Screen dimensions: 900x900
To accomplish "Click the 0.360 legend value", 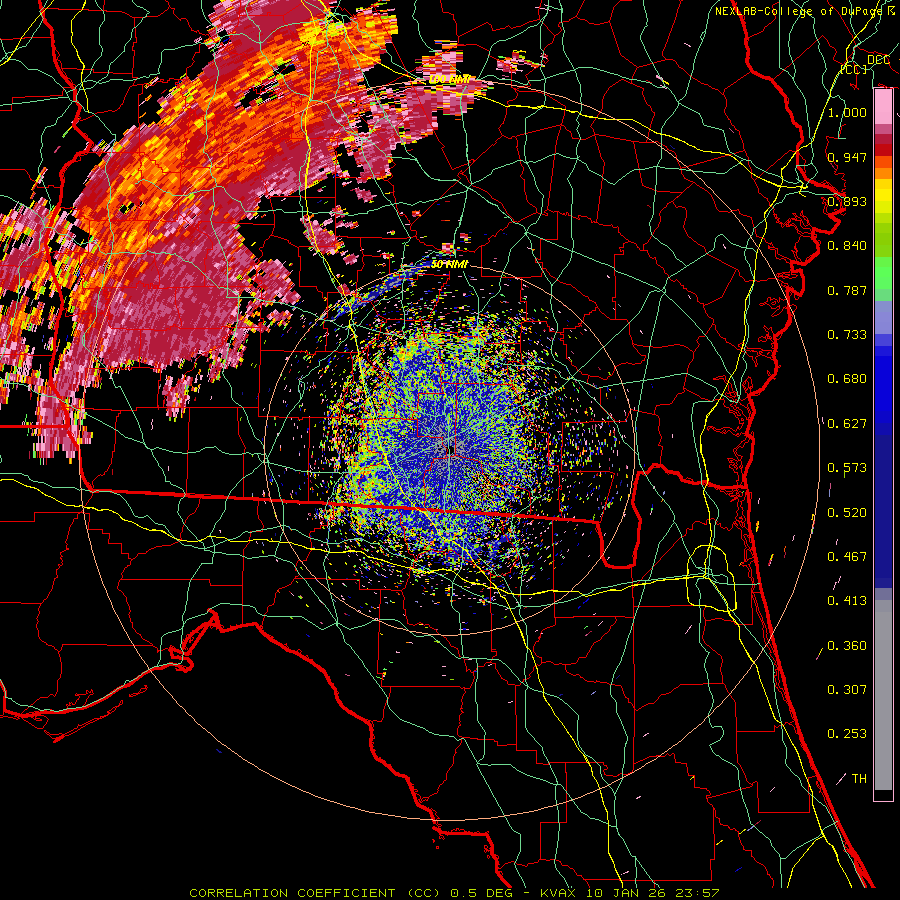I will pyautogui.click(x=847, y=646).
